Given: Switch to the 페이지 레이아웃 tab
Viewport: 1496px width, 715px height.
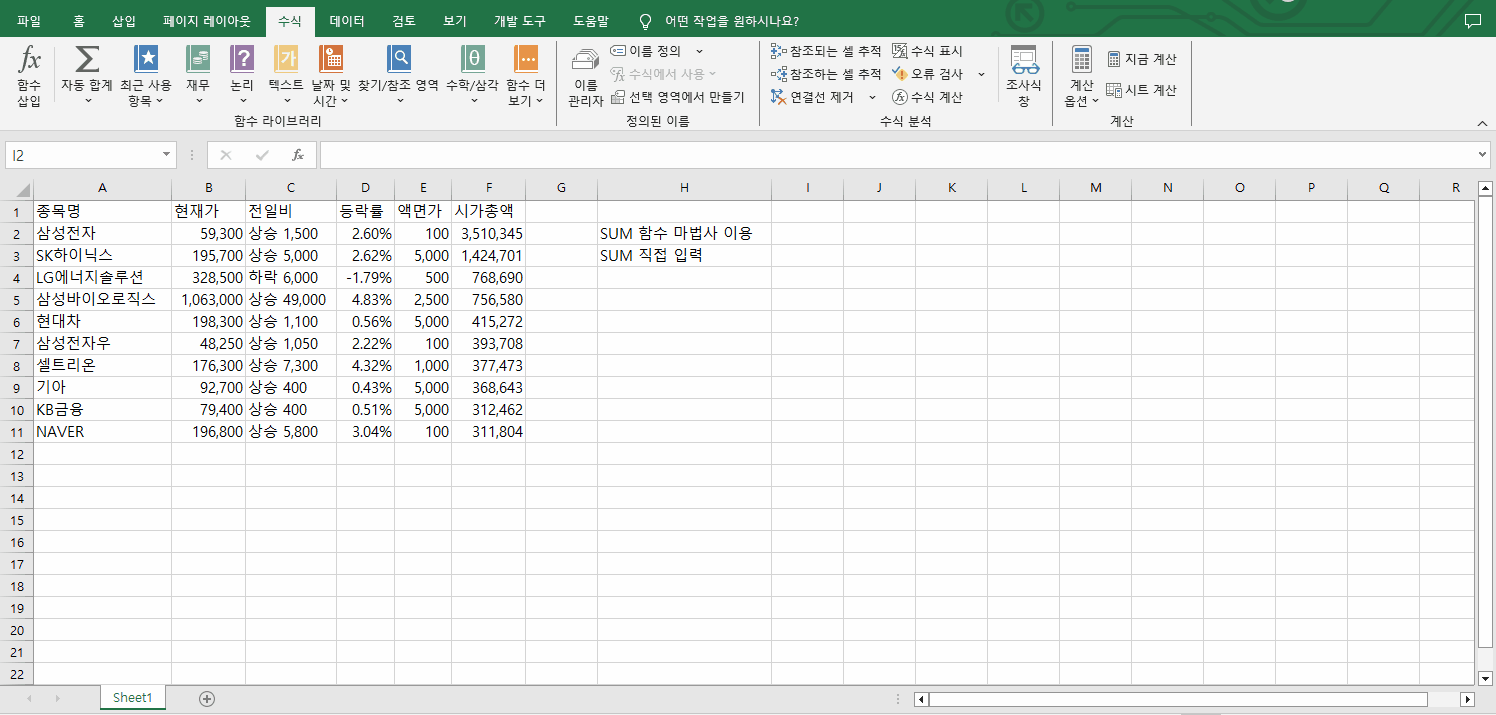Looking at the screenshot, I should pos(207,21).
